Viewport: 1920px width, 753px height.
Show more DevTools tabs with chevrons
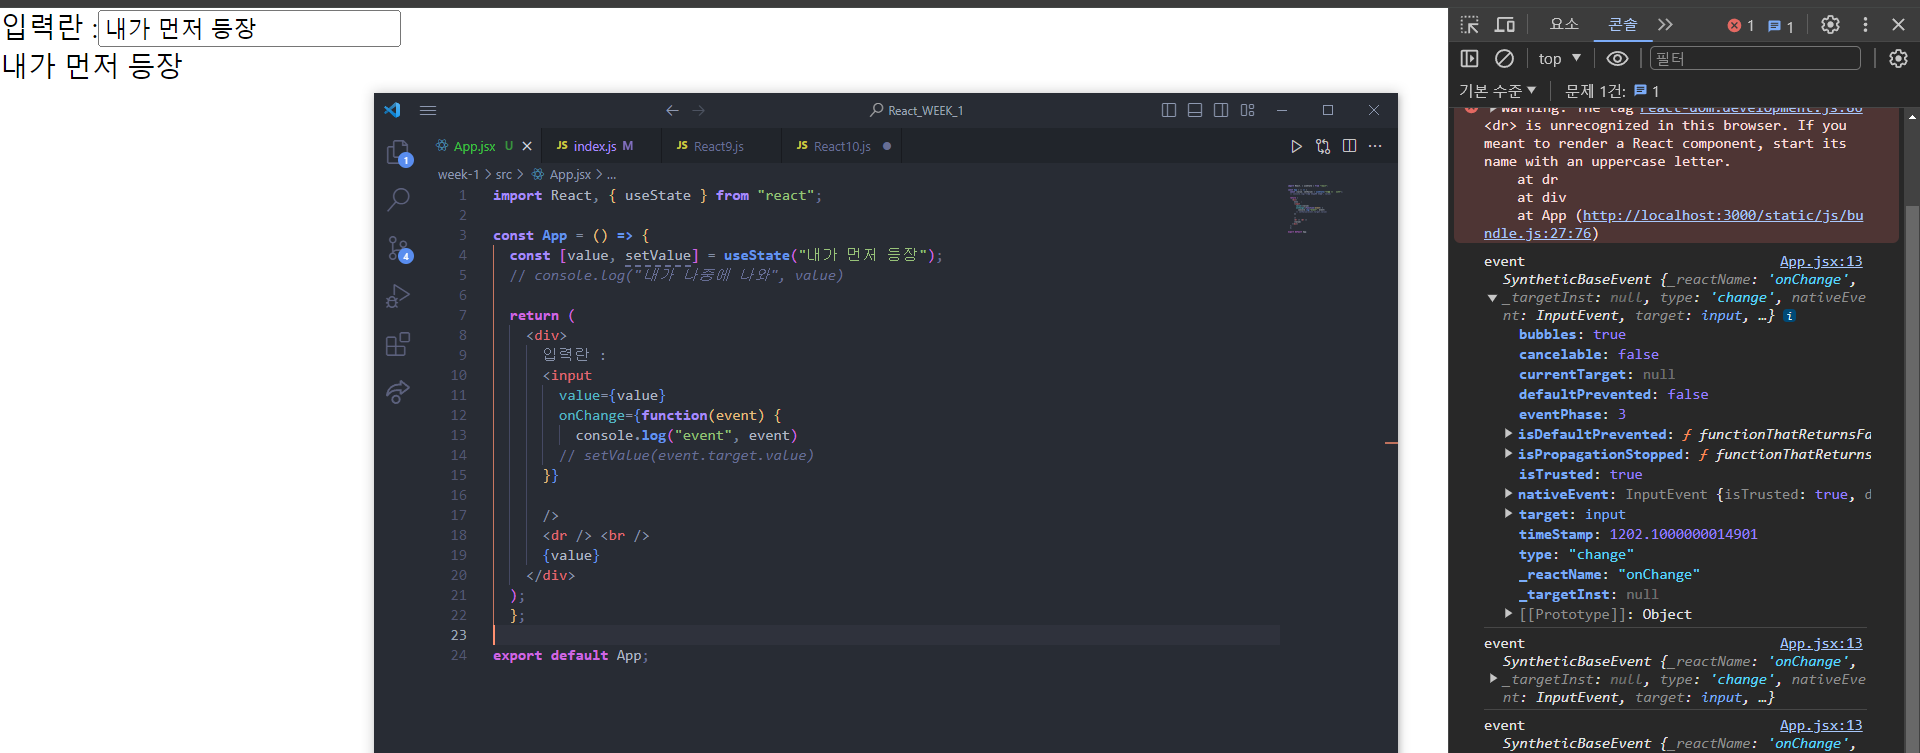(x=1665, y=25)
